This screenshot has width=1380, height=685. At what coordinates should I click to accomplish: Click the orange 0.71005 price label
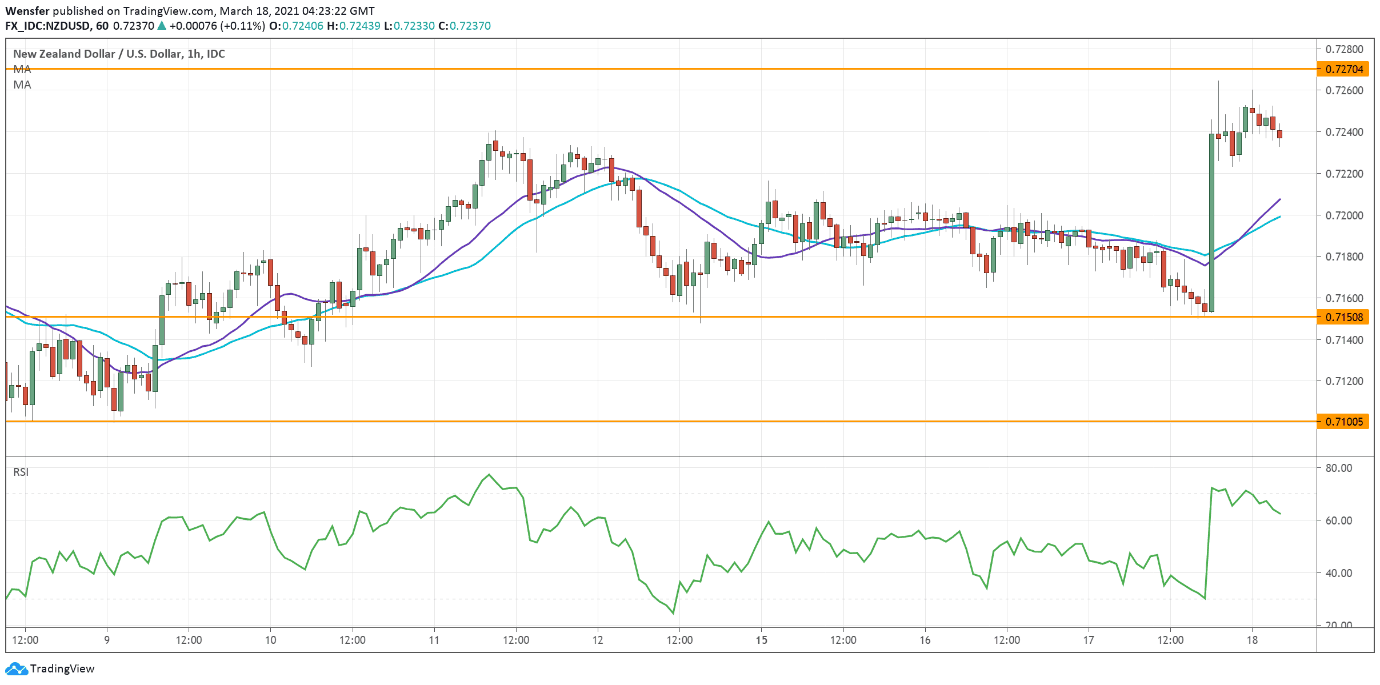[x=1343, y=421]
